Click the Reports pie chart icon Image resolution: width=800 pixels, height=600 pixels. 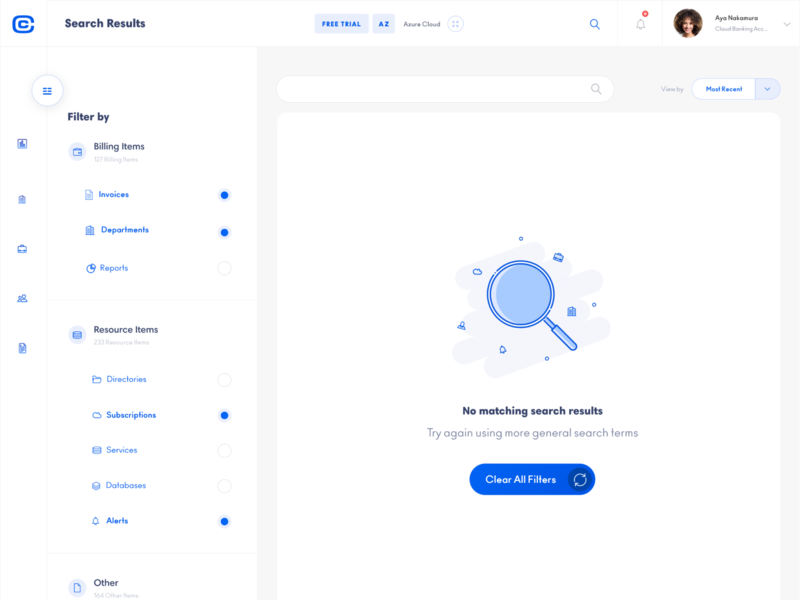(91, 268)
